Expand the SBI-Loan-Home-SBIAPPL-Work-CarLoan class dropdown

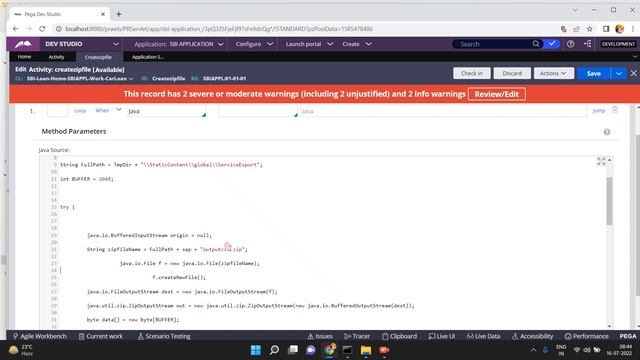(131, 78)
